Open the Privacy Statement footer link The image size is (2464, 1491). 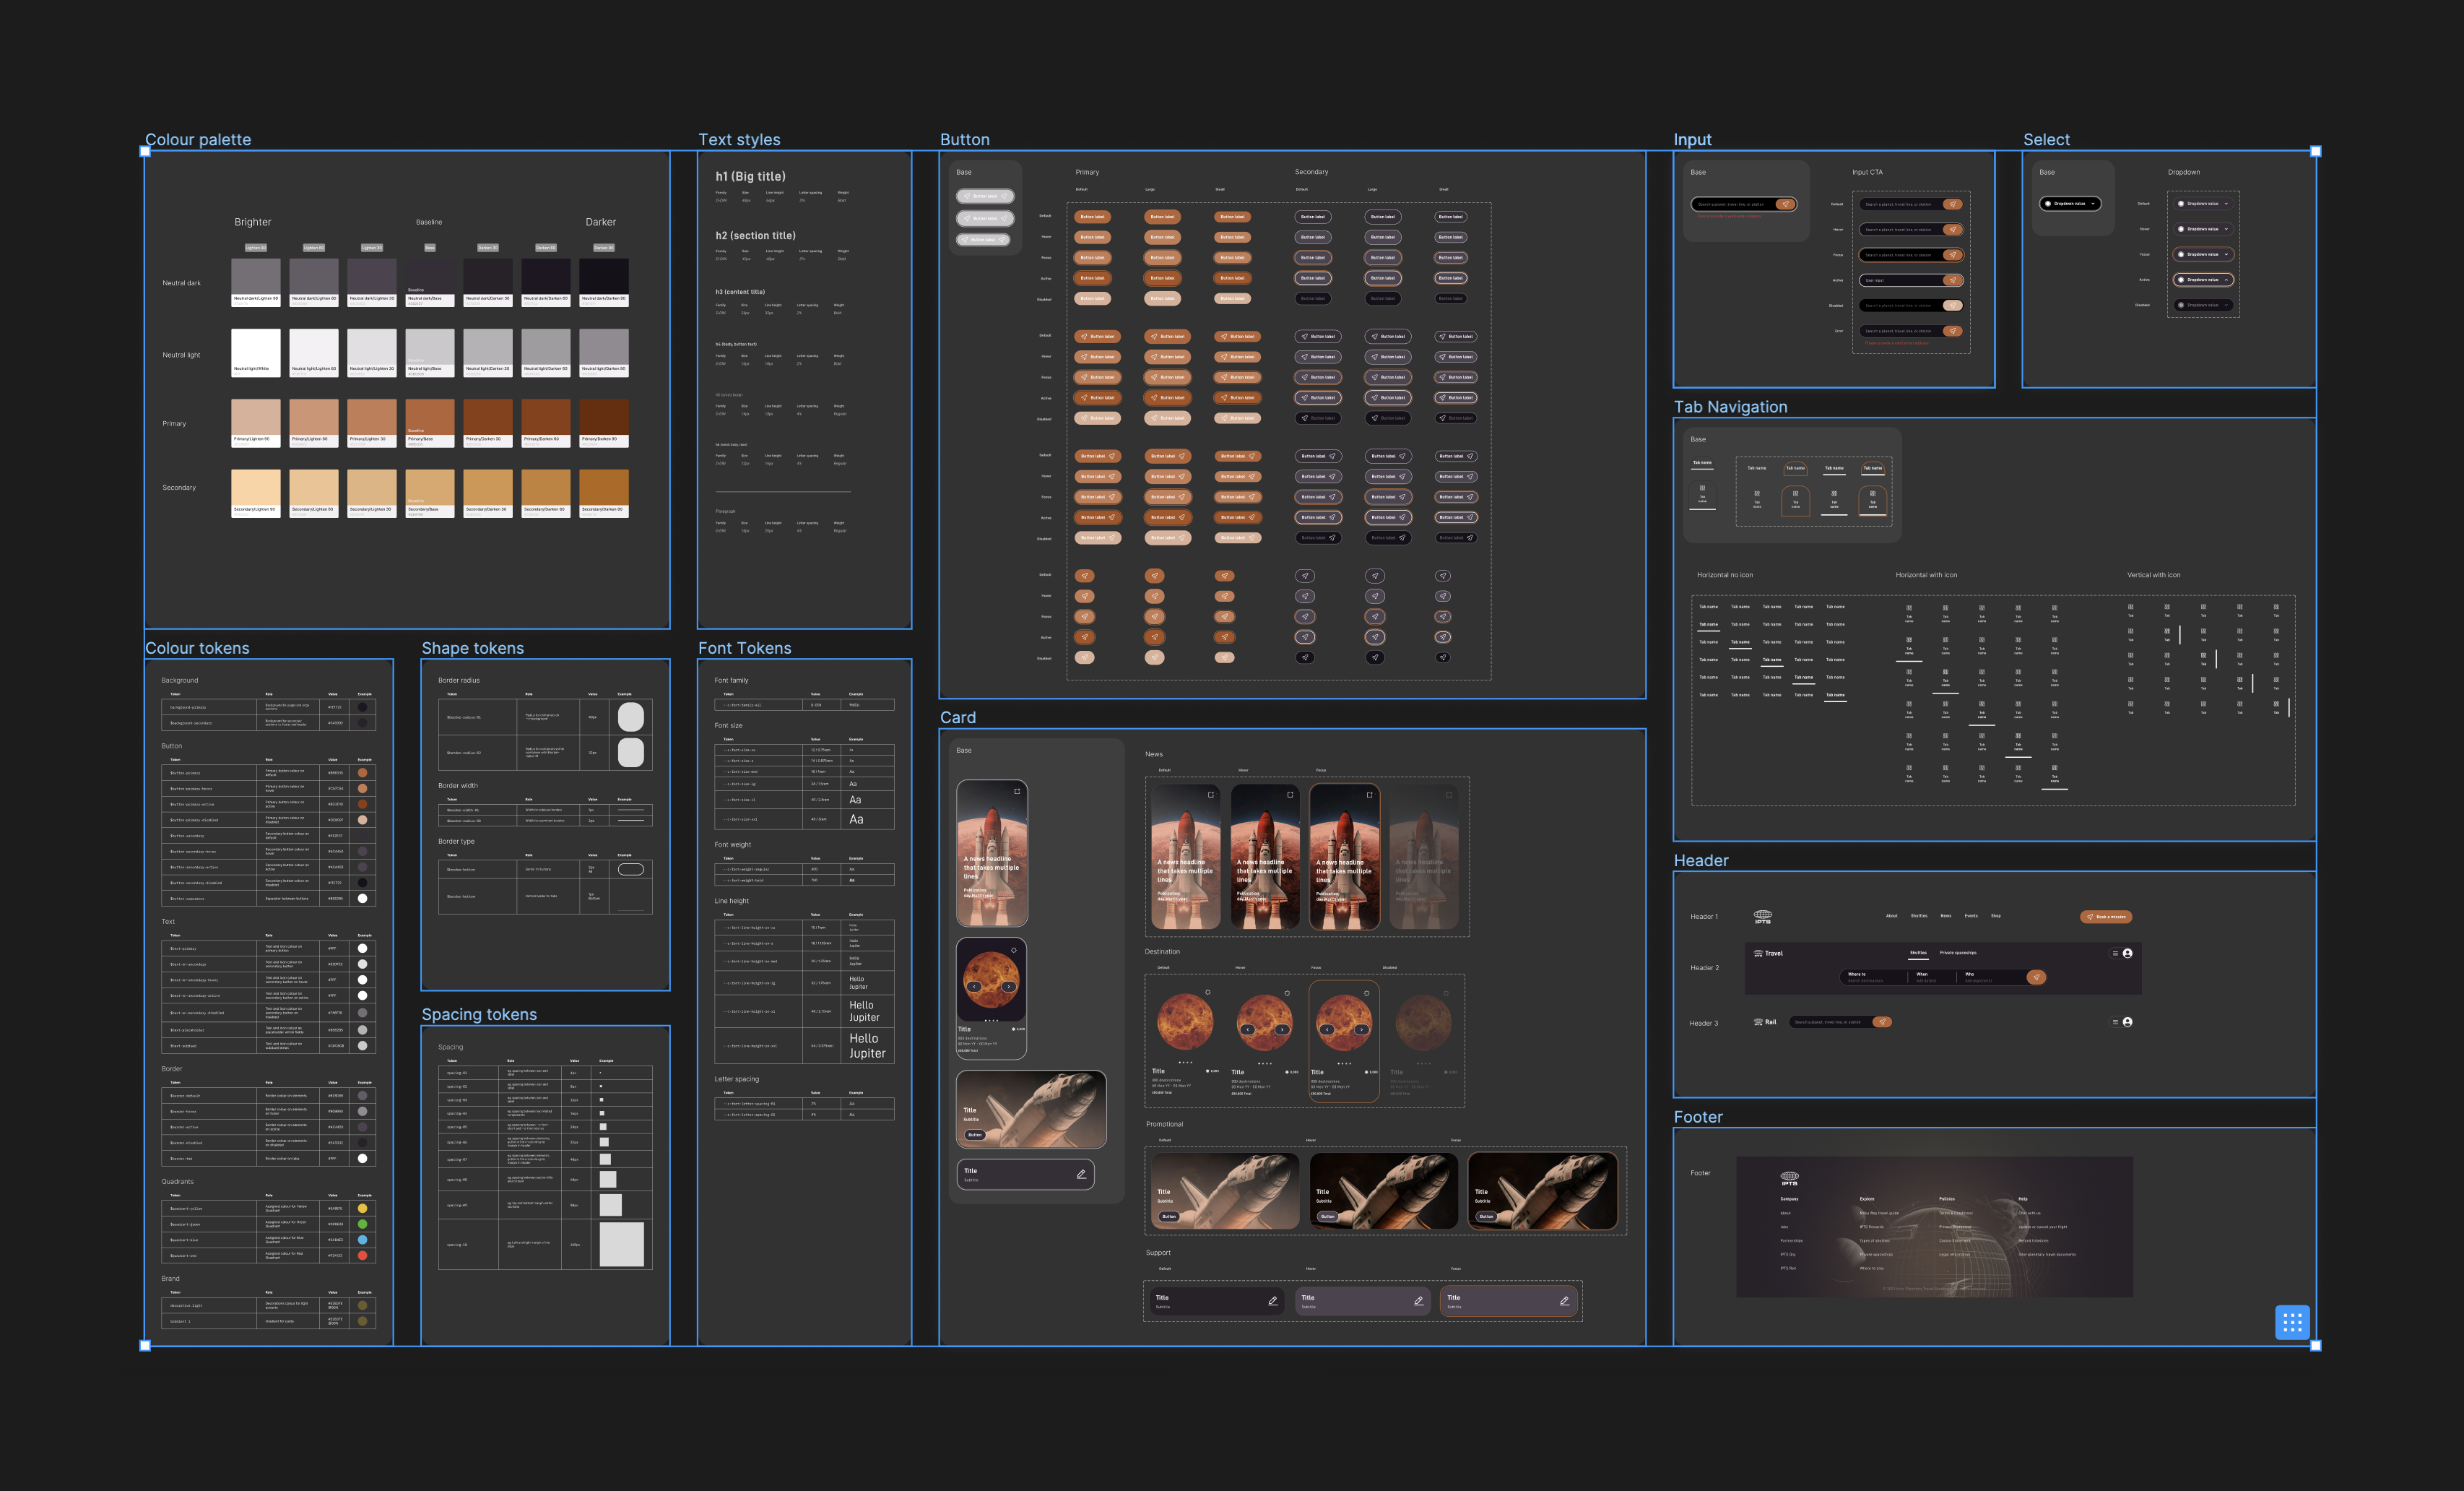pyautogui.click(x=1955, y=1227)
